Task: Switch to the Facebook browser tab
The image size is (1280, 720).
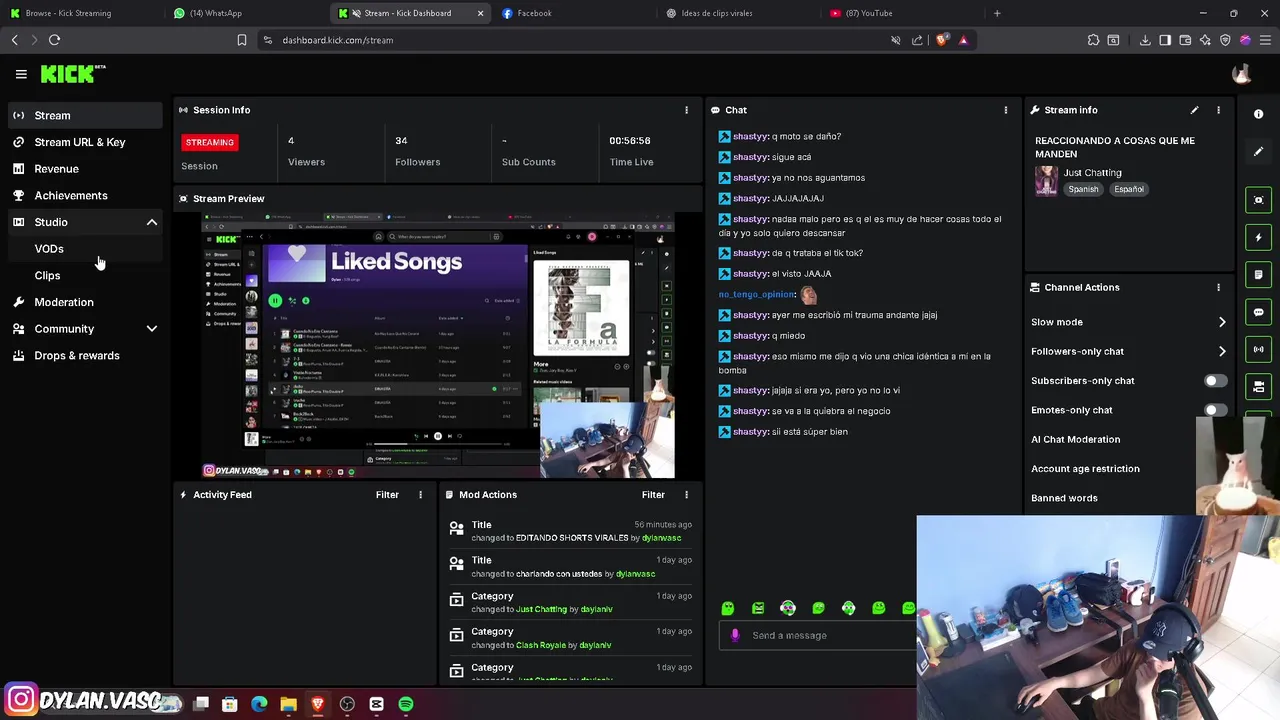Action: 576,13
